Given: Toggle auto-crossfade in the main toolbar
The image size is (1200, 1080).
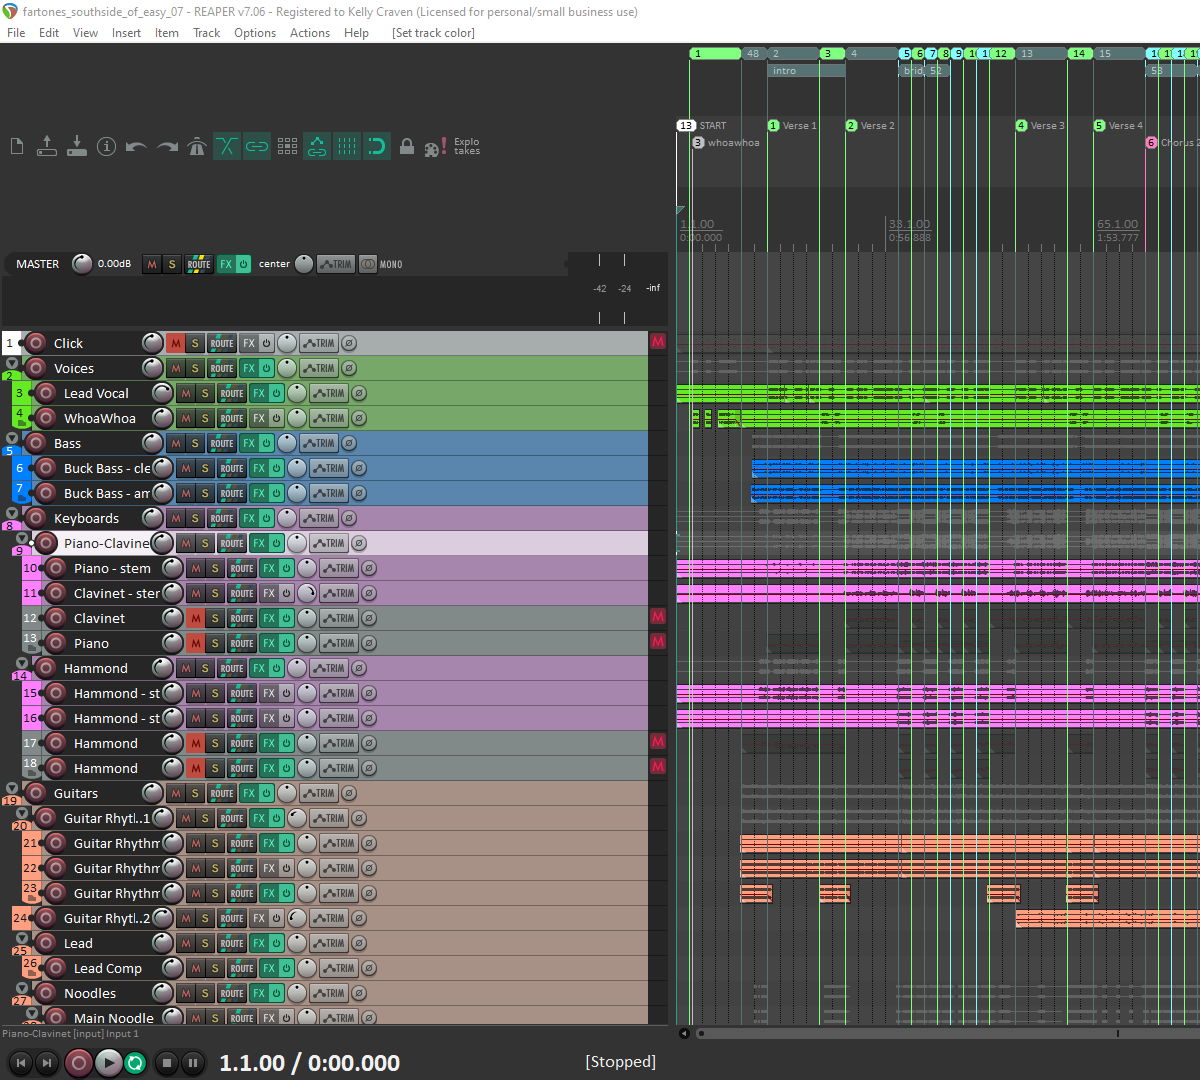Looking at the screenshot, I should pyautogui.click(x=227, y=147).
